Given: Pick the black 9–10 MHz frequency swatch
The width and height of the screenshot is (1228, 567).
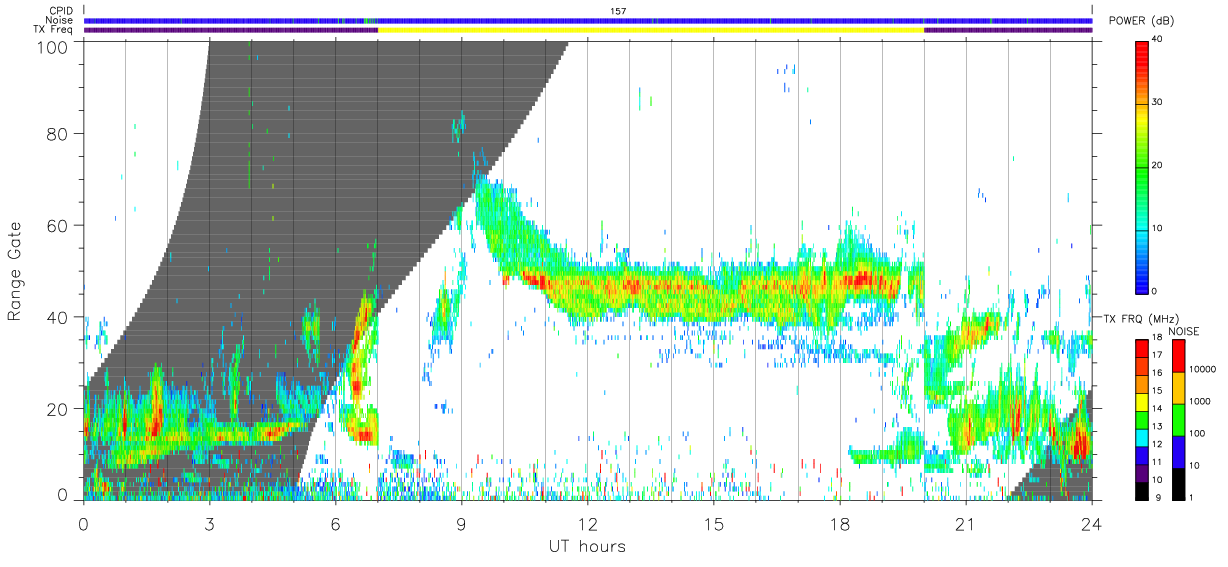Looking at the screenshot, I should click(1142, 491).
